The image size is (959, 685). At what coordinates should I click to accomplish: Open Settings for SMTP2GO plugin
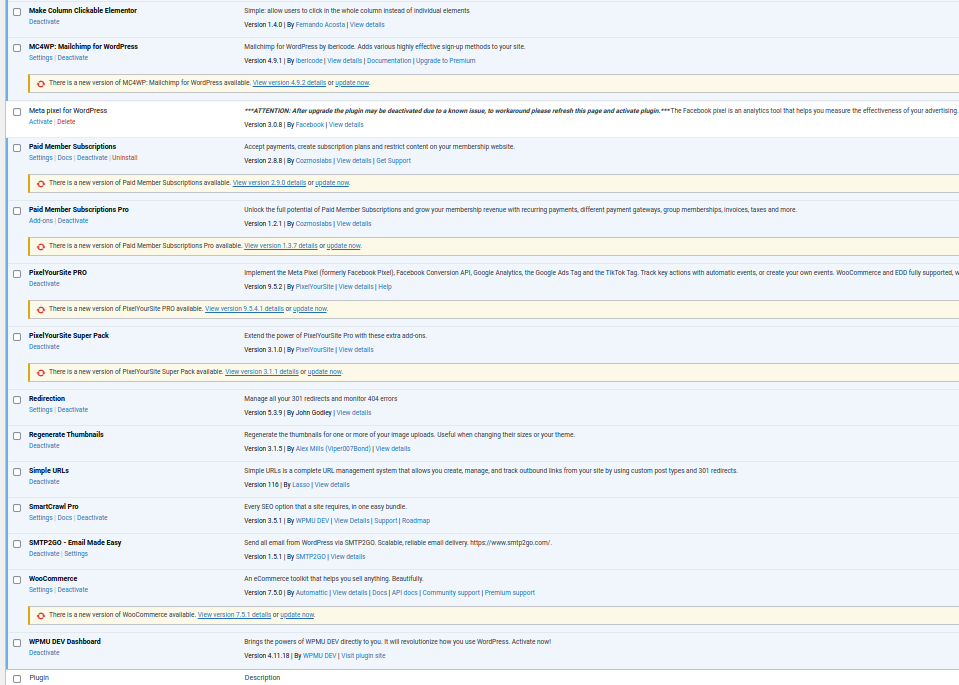76,554
